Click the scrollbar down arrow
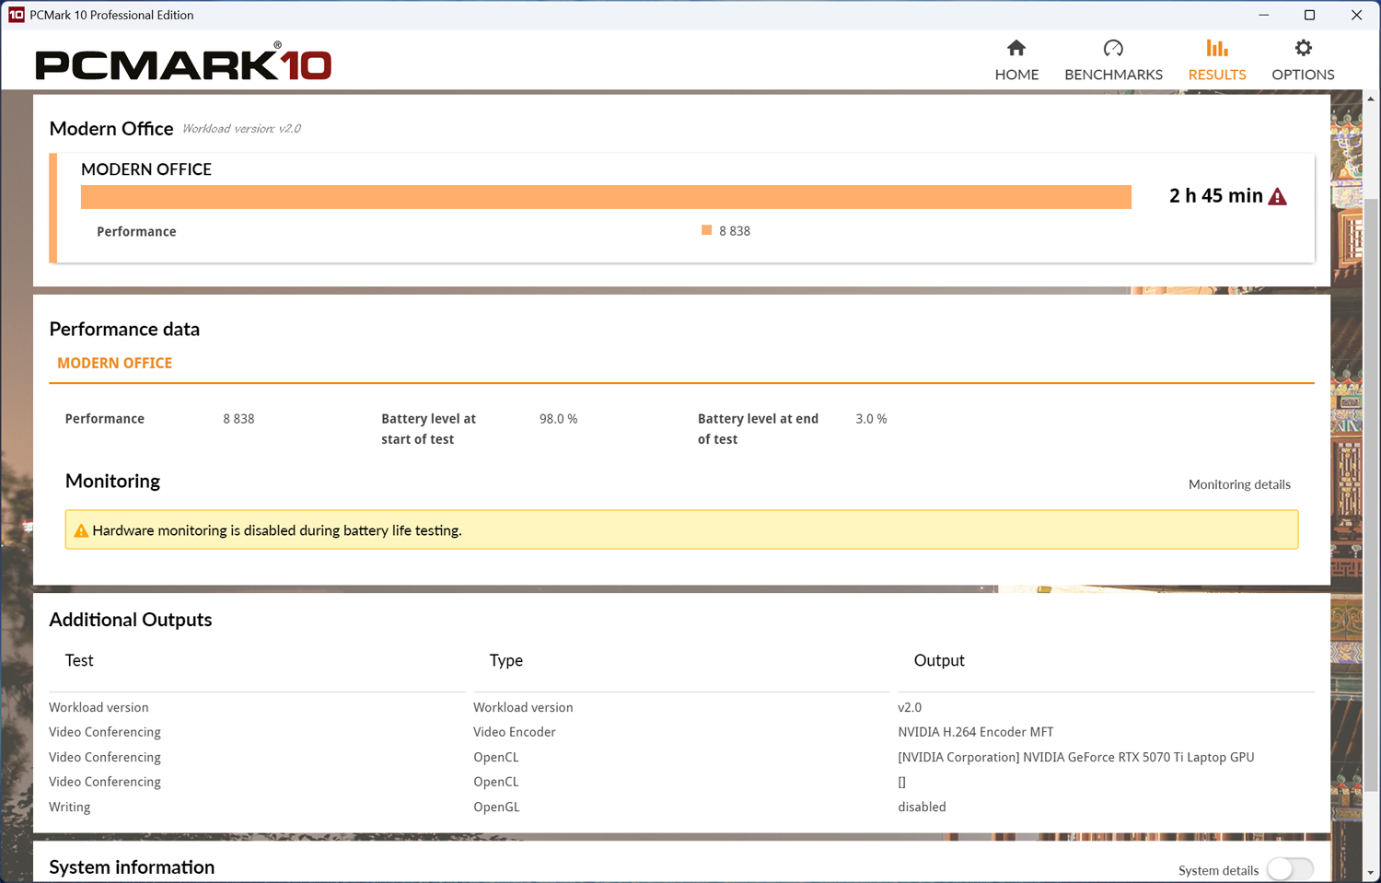Viewport: 1381px width, 883px height. pyautogui.click(x=1371, y=873)
